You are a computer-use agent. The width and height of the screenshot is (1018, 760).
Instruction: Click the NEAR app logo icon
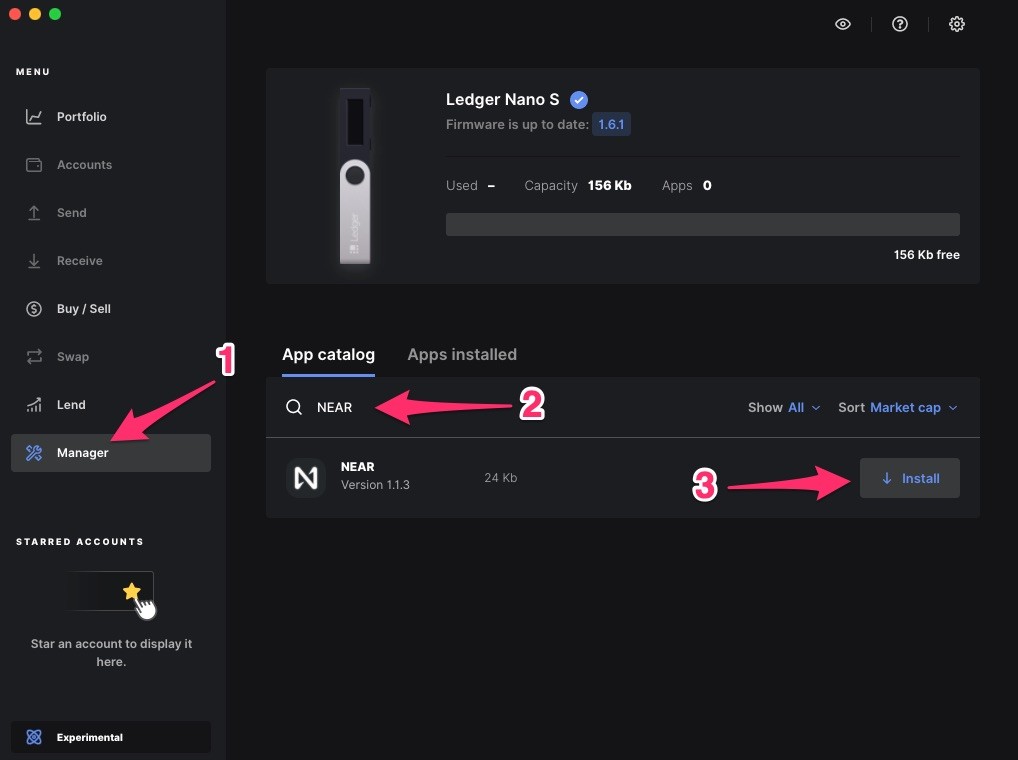point(306,478)
